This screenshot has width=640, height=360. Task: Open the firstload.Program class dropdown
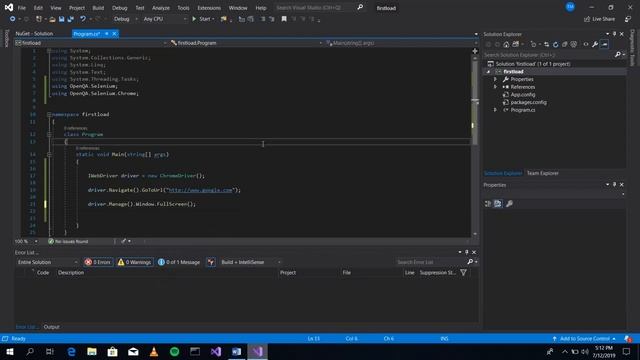246,43
